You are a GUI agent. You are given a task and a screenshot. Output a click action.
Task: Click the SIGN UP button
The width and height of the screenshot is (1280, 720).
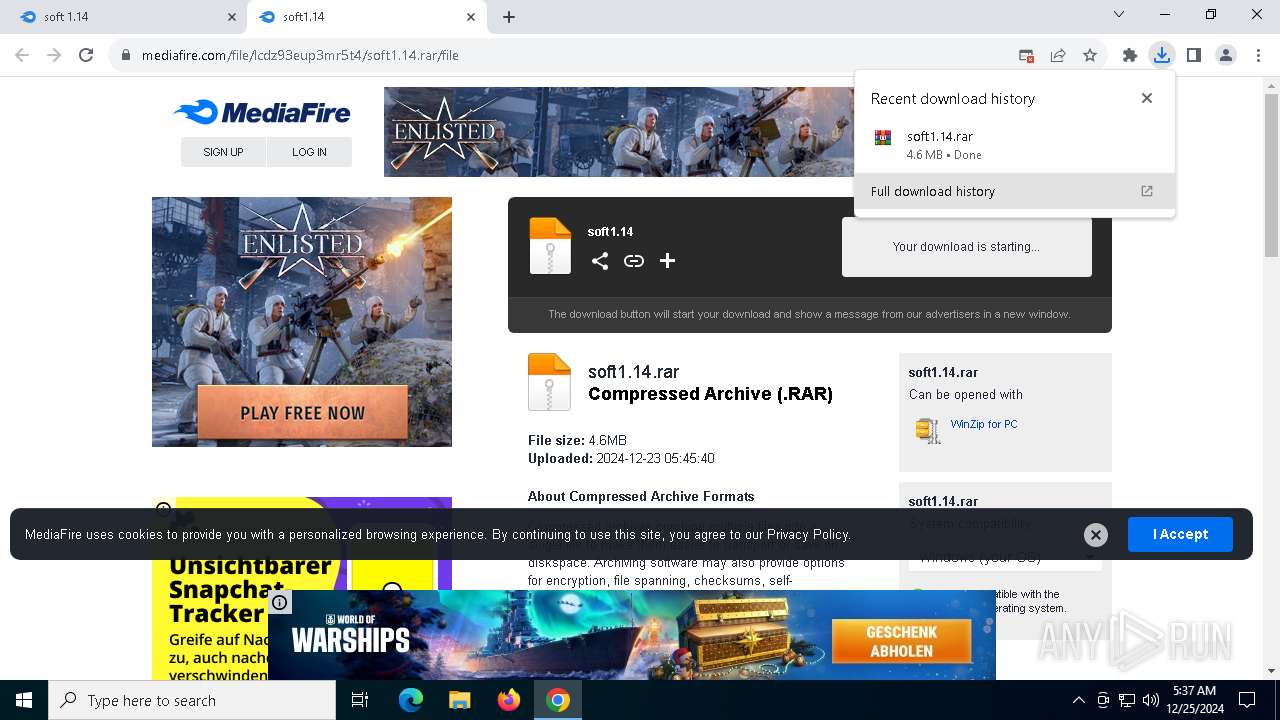(223, 152)
